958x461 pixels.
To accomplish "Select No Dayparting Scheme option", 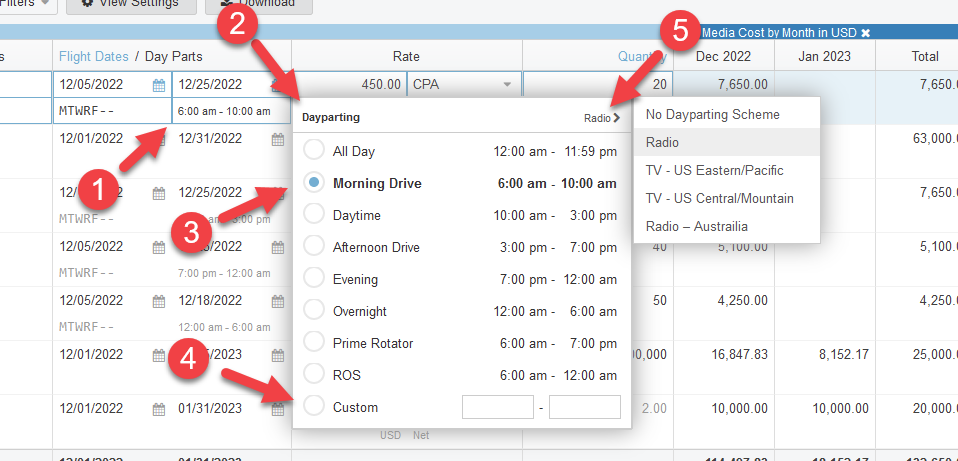I will (712, 114).
